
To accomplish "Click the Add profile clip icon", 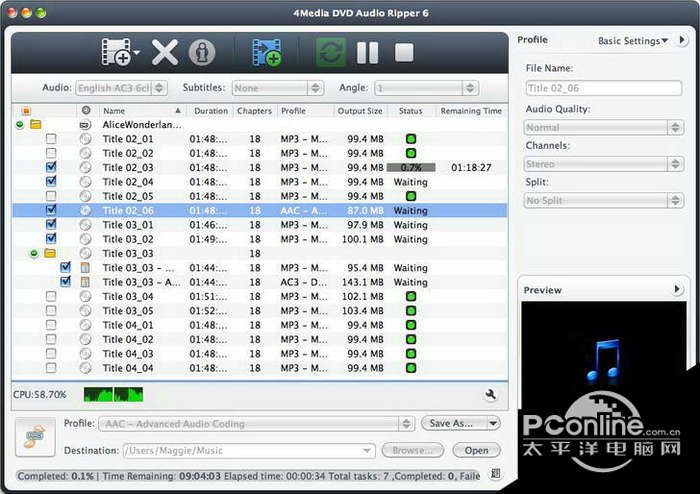I will pos(267,53).
